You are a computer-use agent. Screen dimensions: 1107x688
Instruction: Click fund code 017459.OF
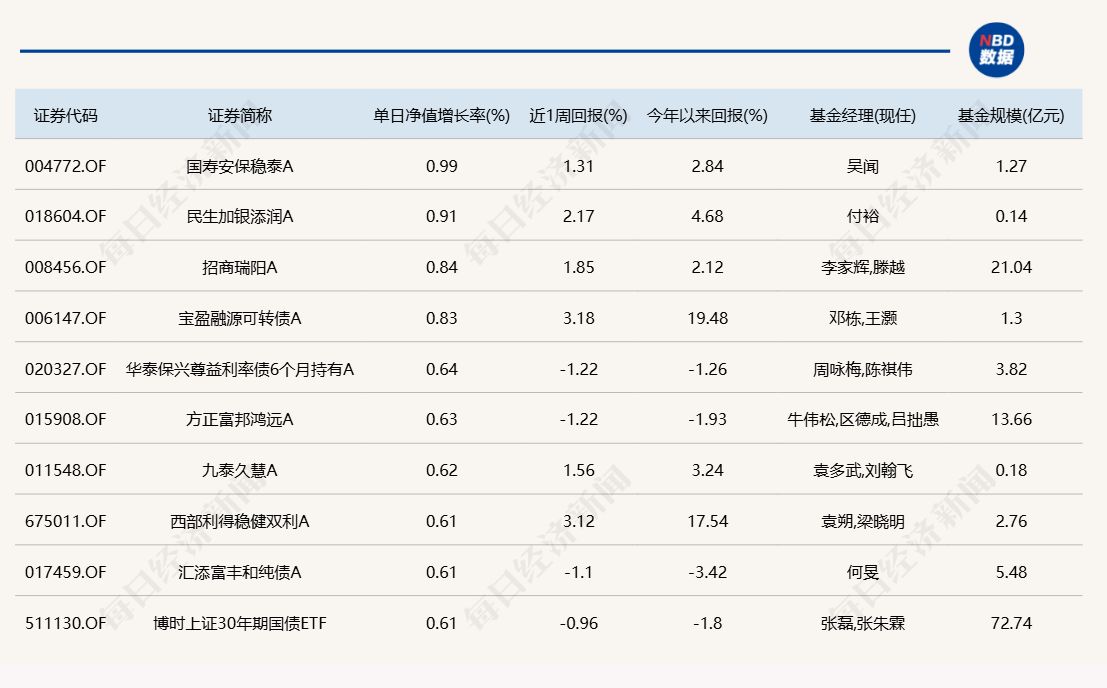point(65,572)
